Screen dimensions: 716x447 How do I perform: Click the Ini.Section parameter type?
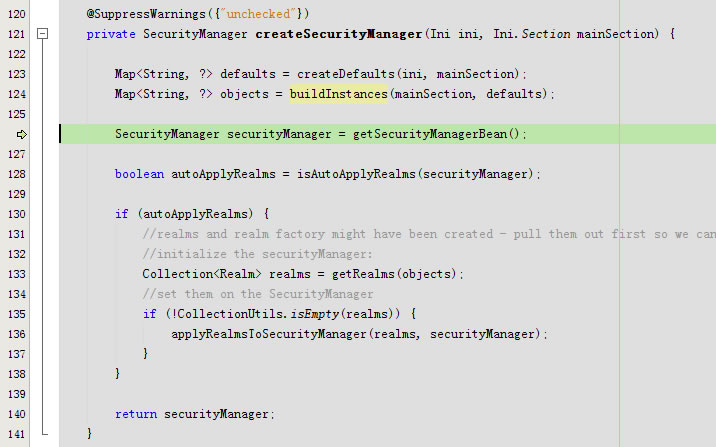coord(532,34)
